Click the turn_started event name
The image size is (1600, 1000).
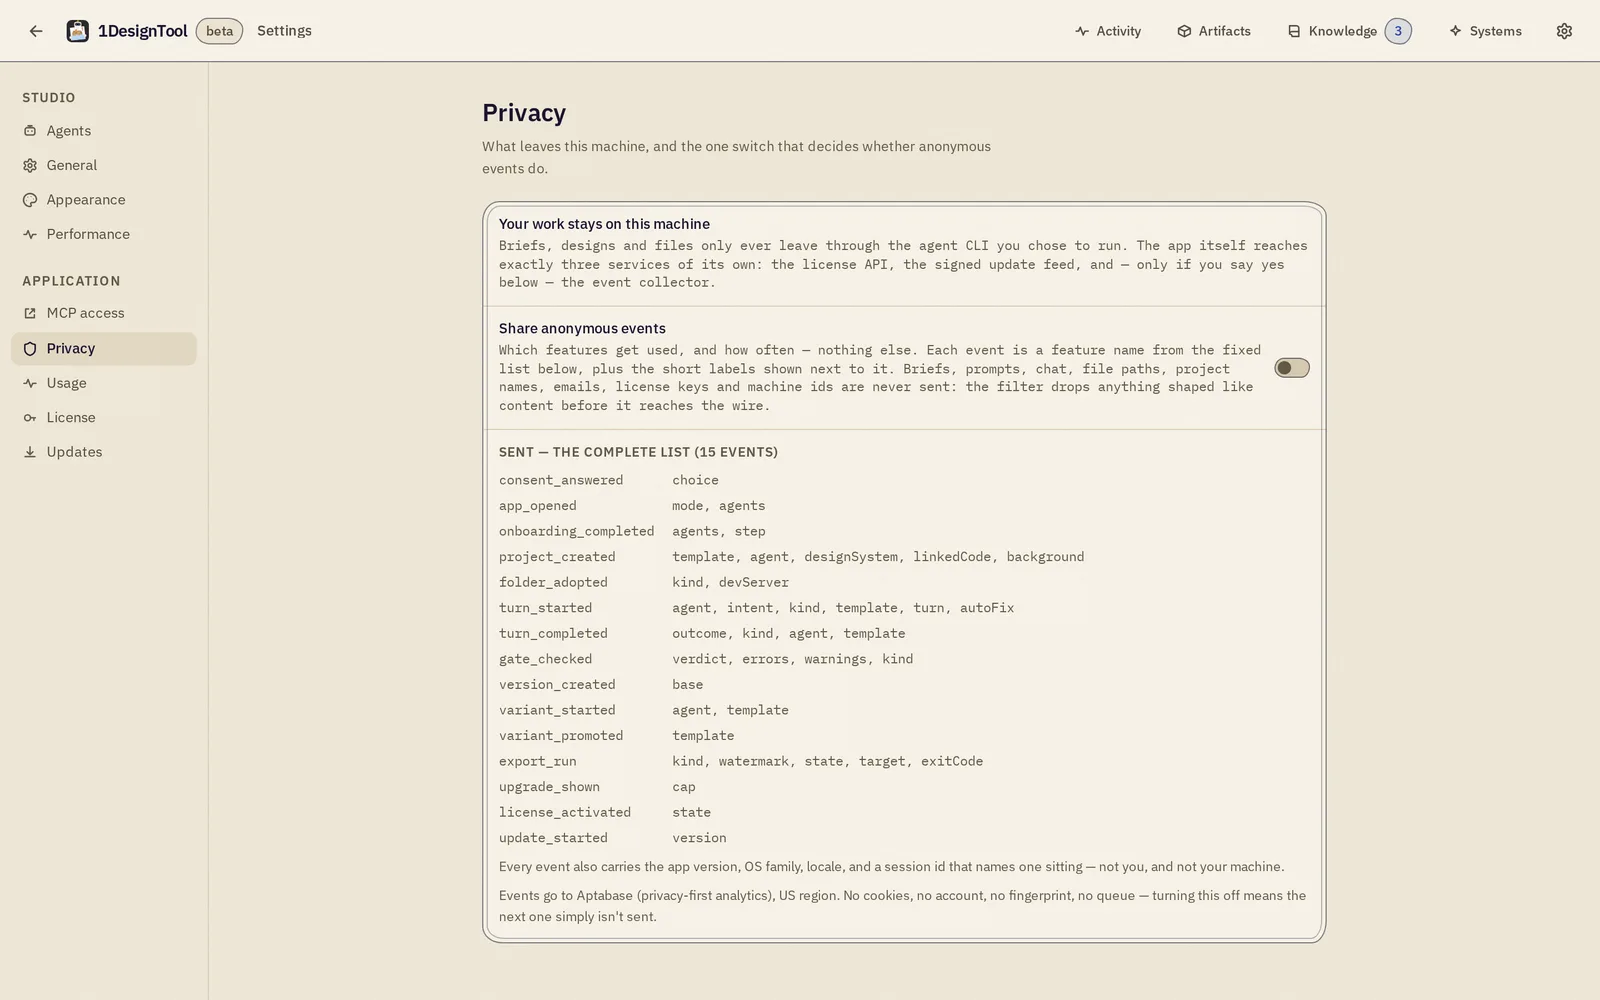545,608
